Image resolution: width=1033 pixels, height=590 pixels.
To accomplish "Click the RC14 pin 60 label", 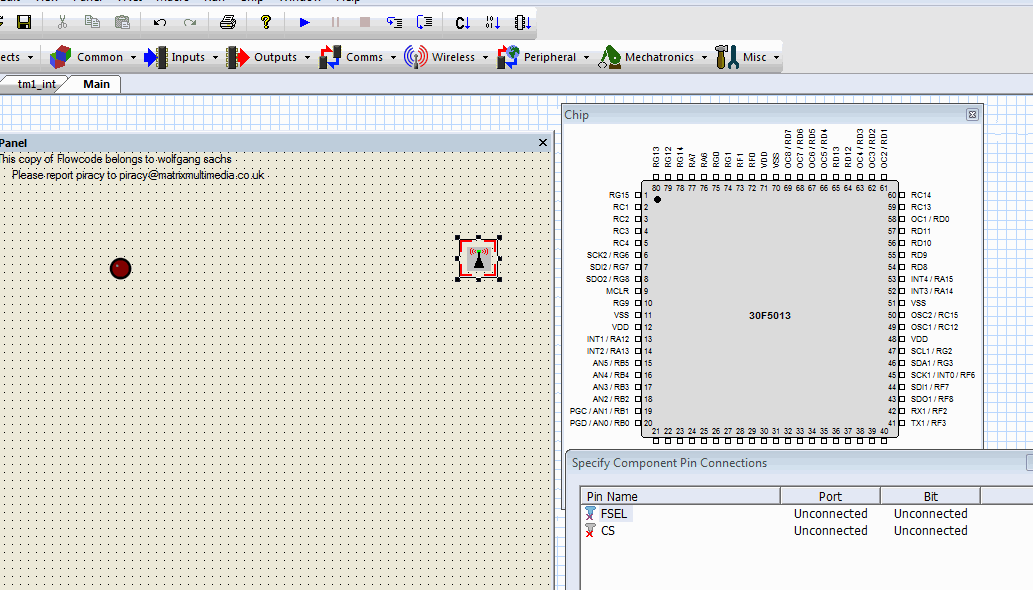I will click(x=920, y=195).
